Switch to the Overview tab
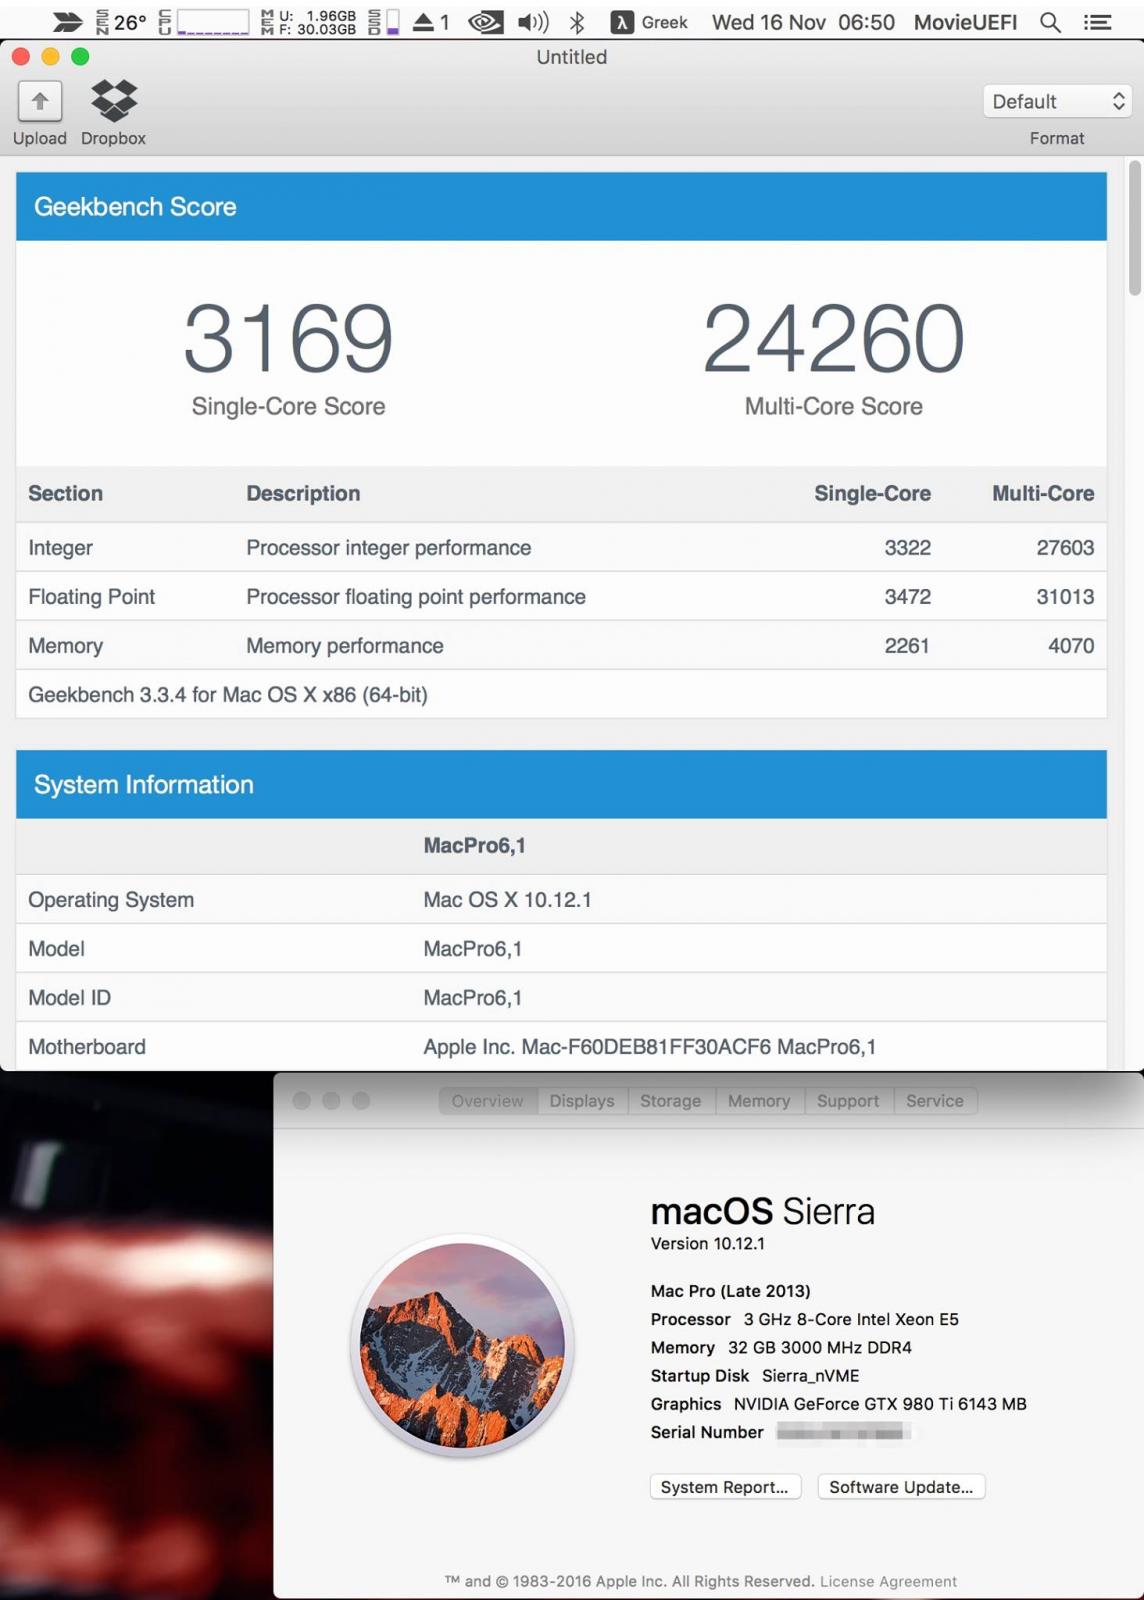This screenshot has height=1600, width=1144. tap(488, 1101)
